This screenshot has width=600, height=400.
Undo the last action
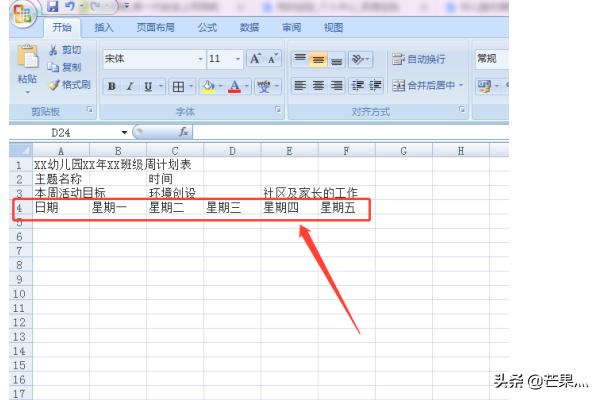[70, 6]
